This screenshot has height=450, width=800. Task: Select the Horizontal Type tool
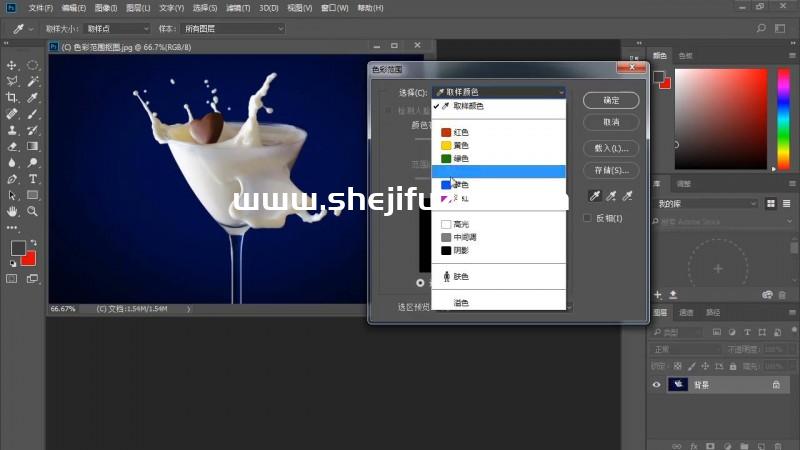(32, 179)
